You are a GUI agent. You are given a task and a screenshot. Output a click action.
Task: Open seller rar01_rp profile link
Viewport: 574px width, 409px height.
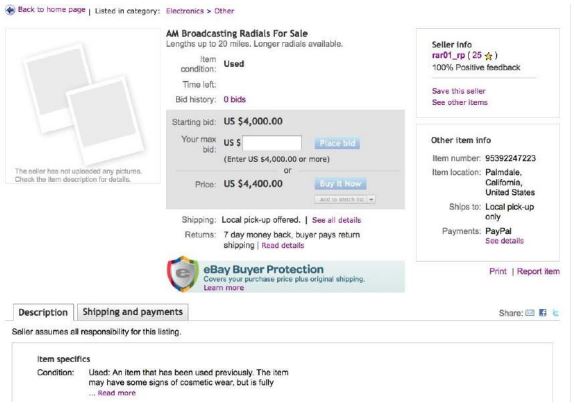coord(448,55)
